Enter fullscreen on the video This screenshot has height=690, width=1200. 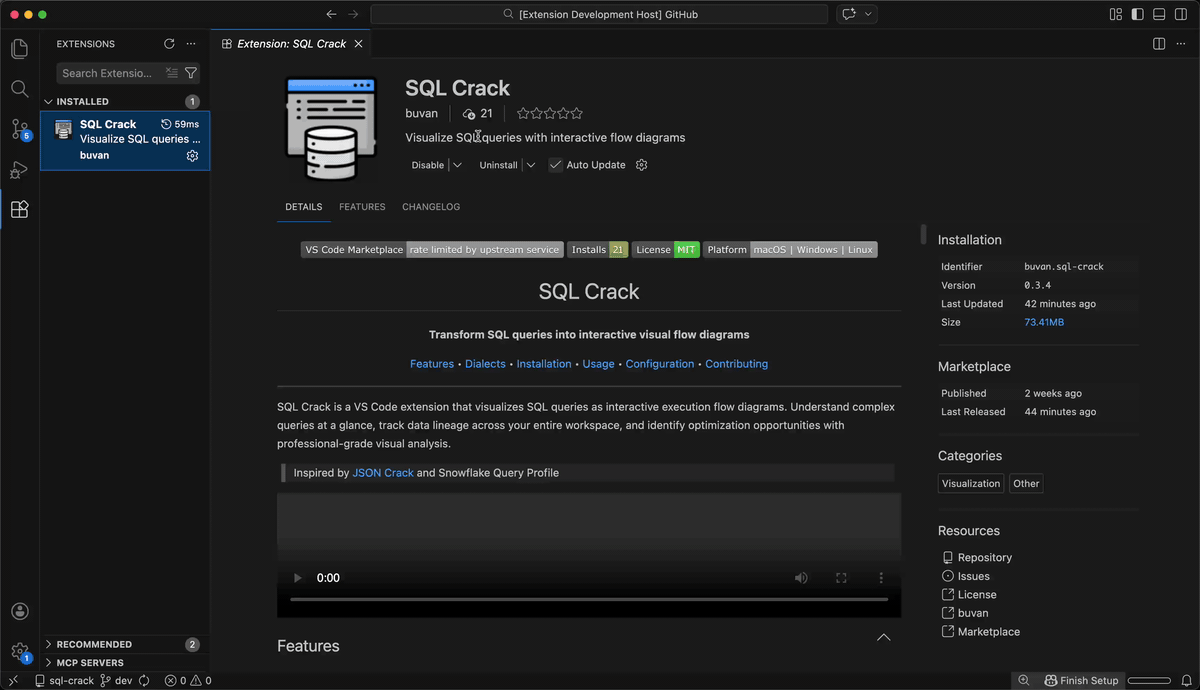pyautogui.click(x=841, y=578)
